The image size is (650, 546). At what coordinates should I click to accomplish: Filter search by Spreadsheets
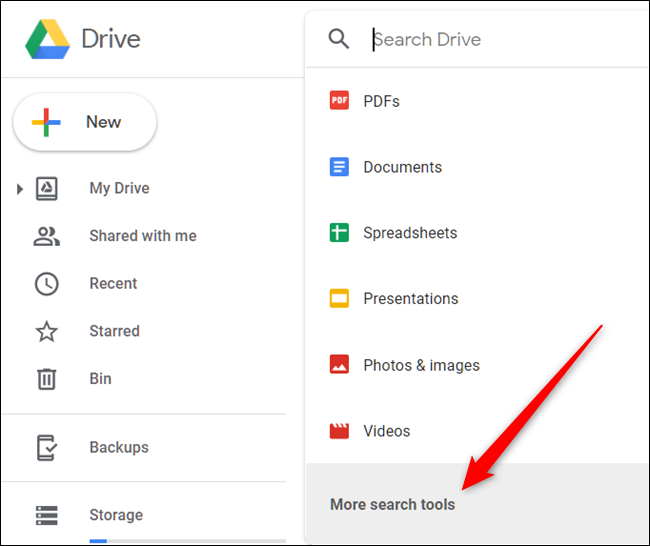[478, 233]
